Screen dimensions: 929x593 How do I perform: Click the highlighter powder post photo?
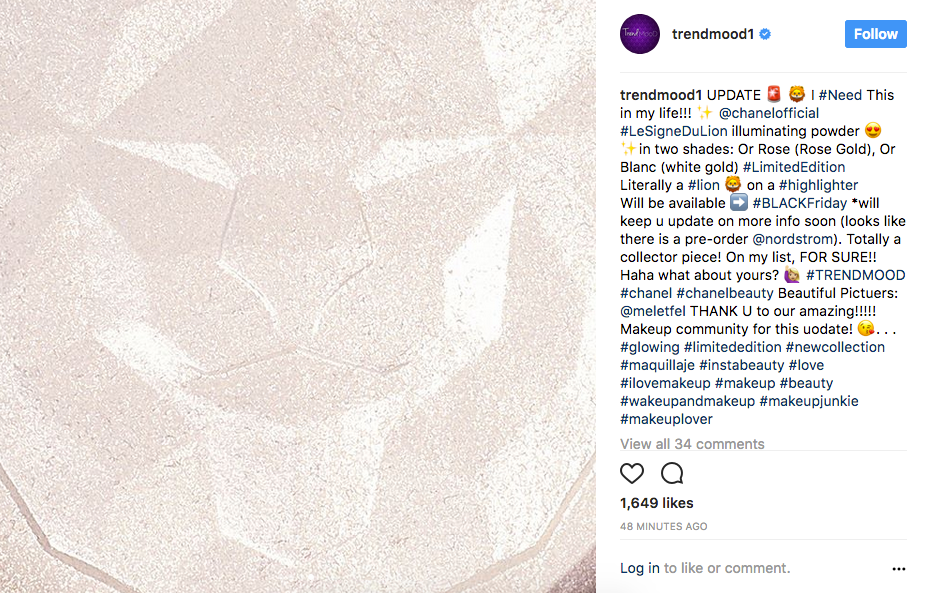(x=298, y=296)
